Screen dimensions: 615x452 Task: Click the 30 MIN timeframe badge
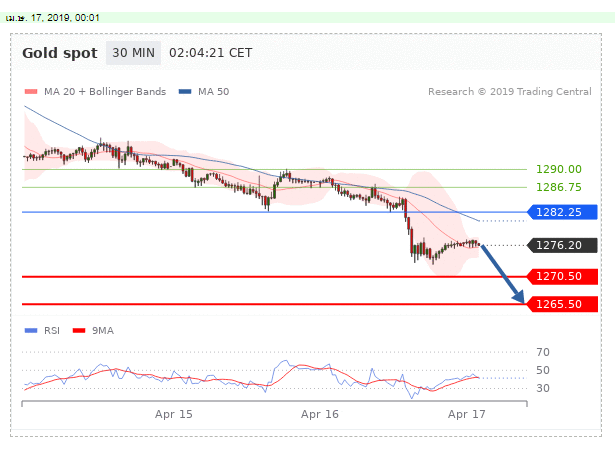click(x=133, y=53)
